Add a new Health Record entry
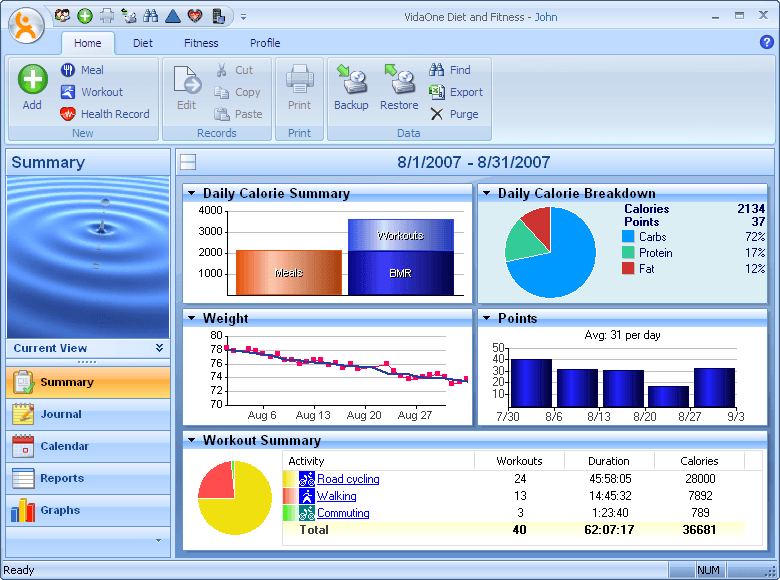Image resolution: width=780 pixels, height=580 pixels. 104,114
